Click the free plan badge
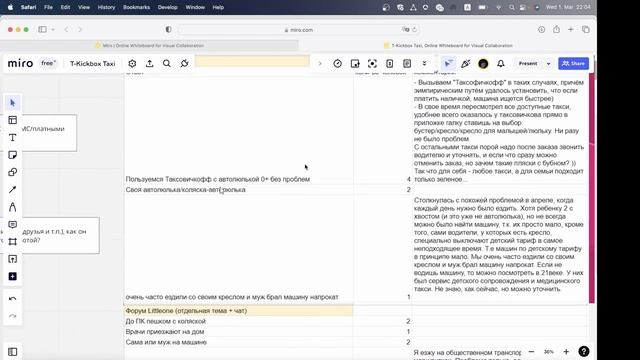The width and height of the screenshot is (640, 360). click(48, 64)
